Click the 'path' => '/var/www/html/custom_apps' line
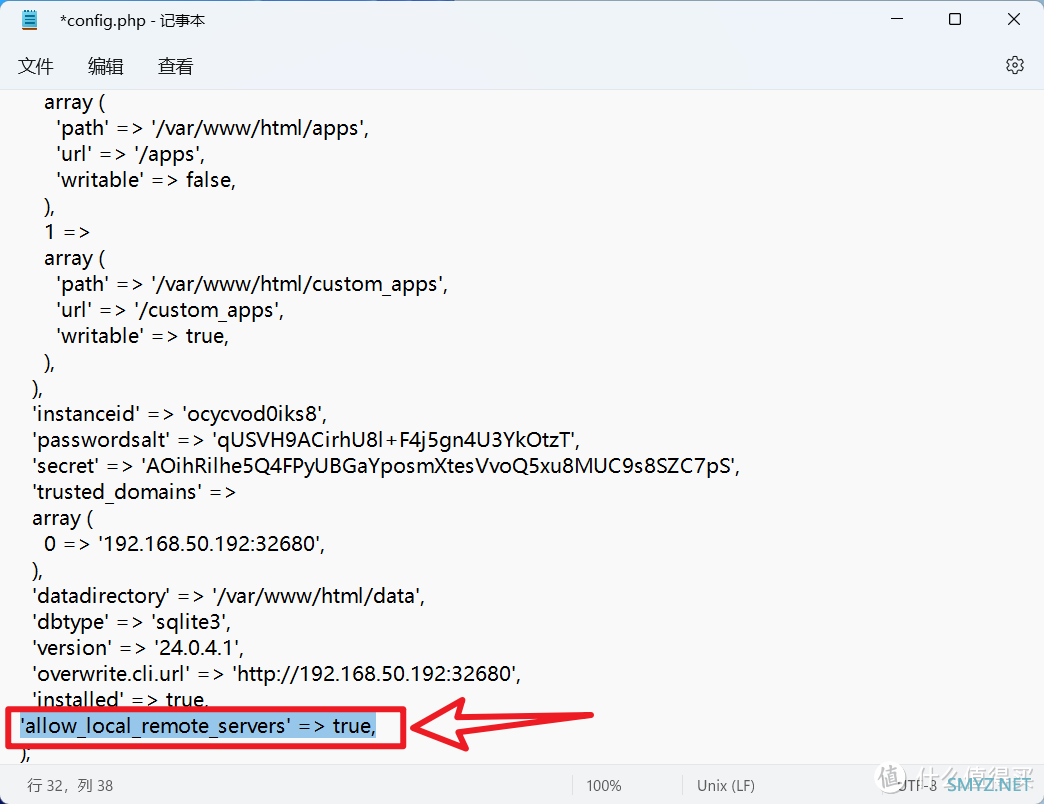The height and width of the screenshot is (804, 1044). coord(252,284)
